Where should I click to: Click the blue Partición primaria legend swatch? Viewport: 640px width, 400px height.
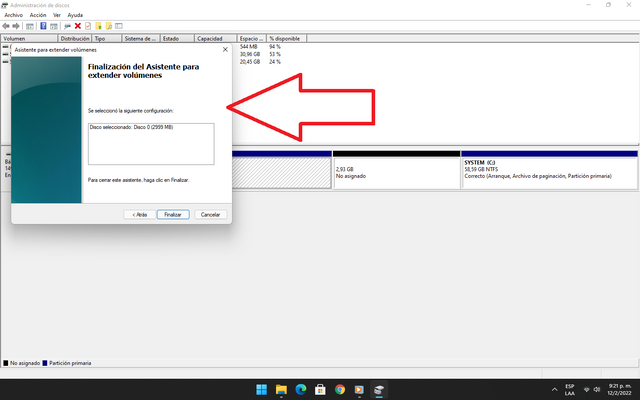[45, 363]
